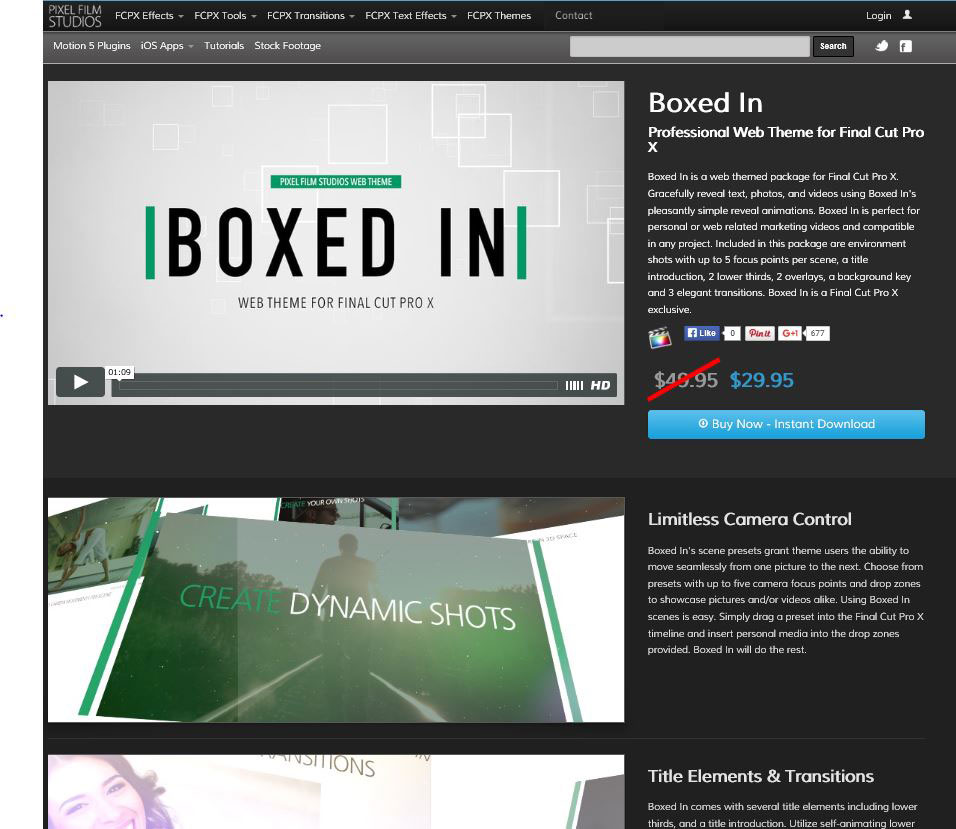Click the $29.95 sale price
956x829 pixels.
pos(762,380)
